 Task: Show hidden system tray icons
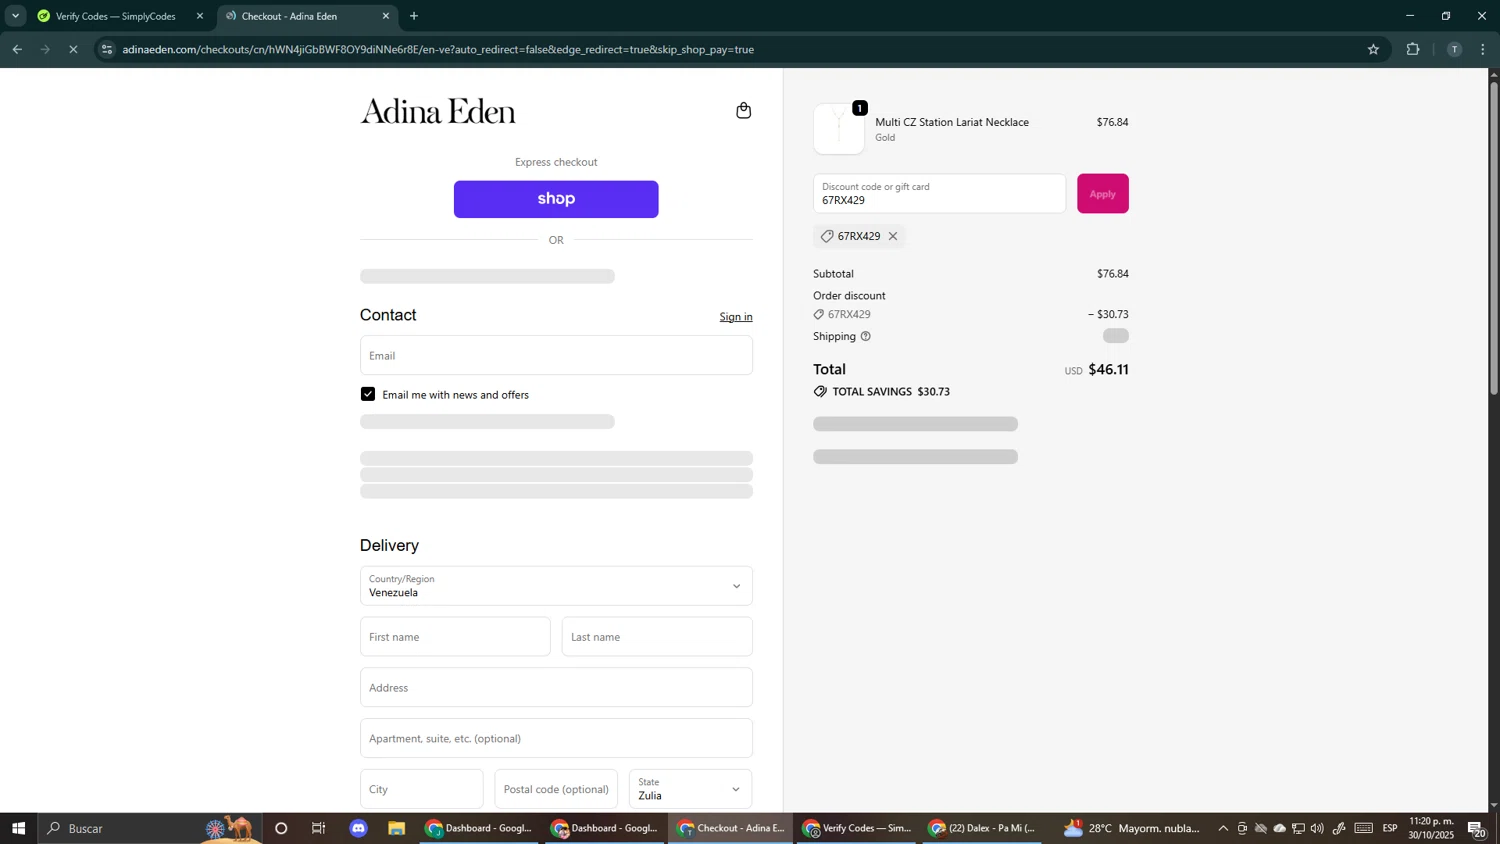(x=1223, y=828)
